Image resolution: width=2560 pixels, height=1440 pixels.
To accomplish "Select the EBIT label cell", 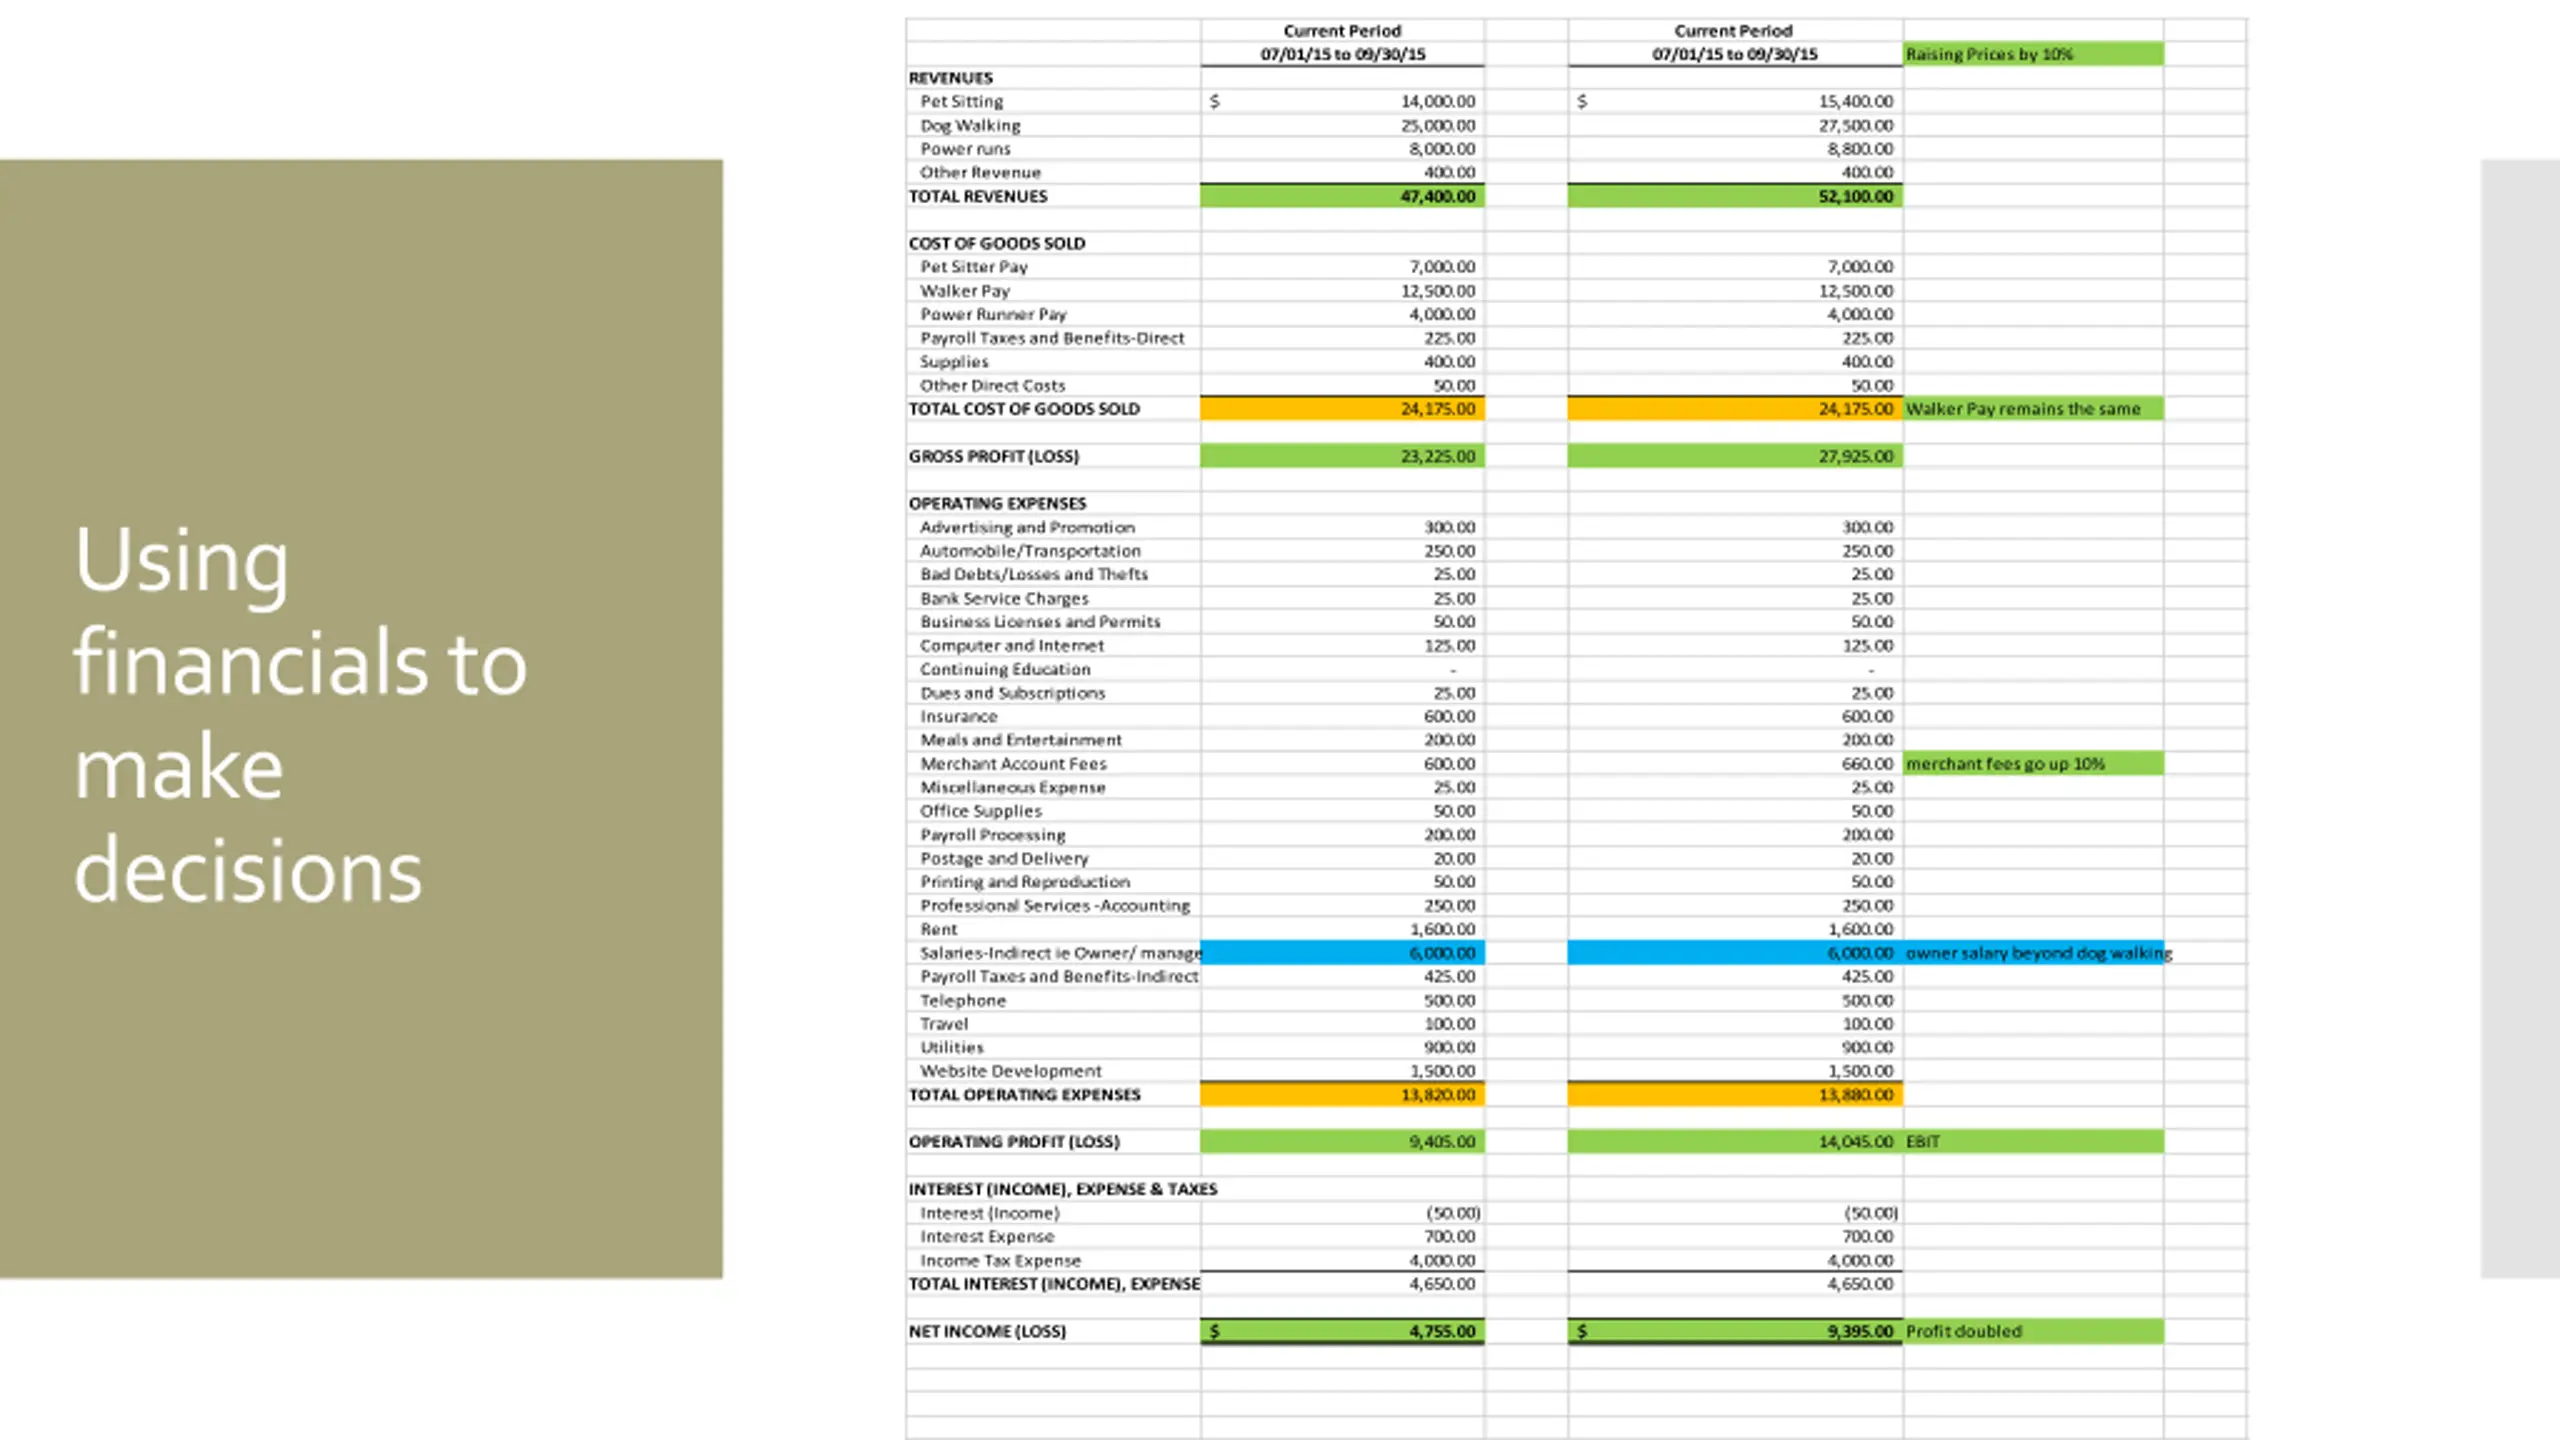I will click(x=2033, y=1142).
